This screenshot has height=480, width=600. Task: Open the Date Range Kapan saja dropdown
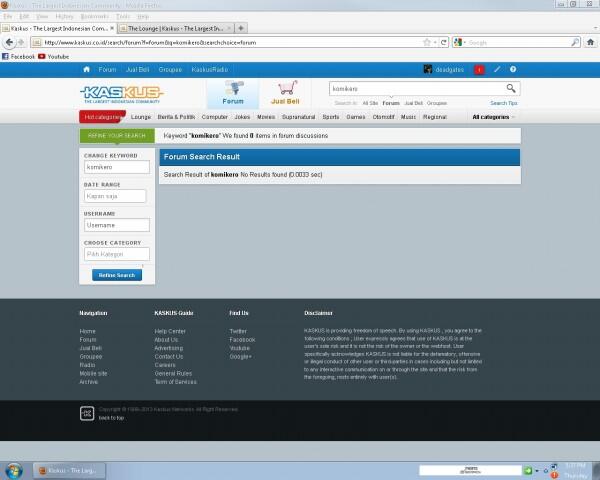(x=115, y=196)
